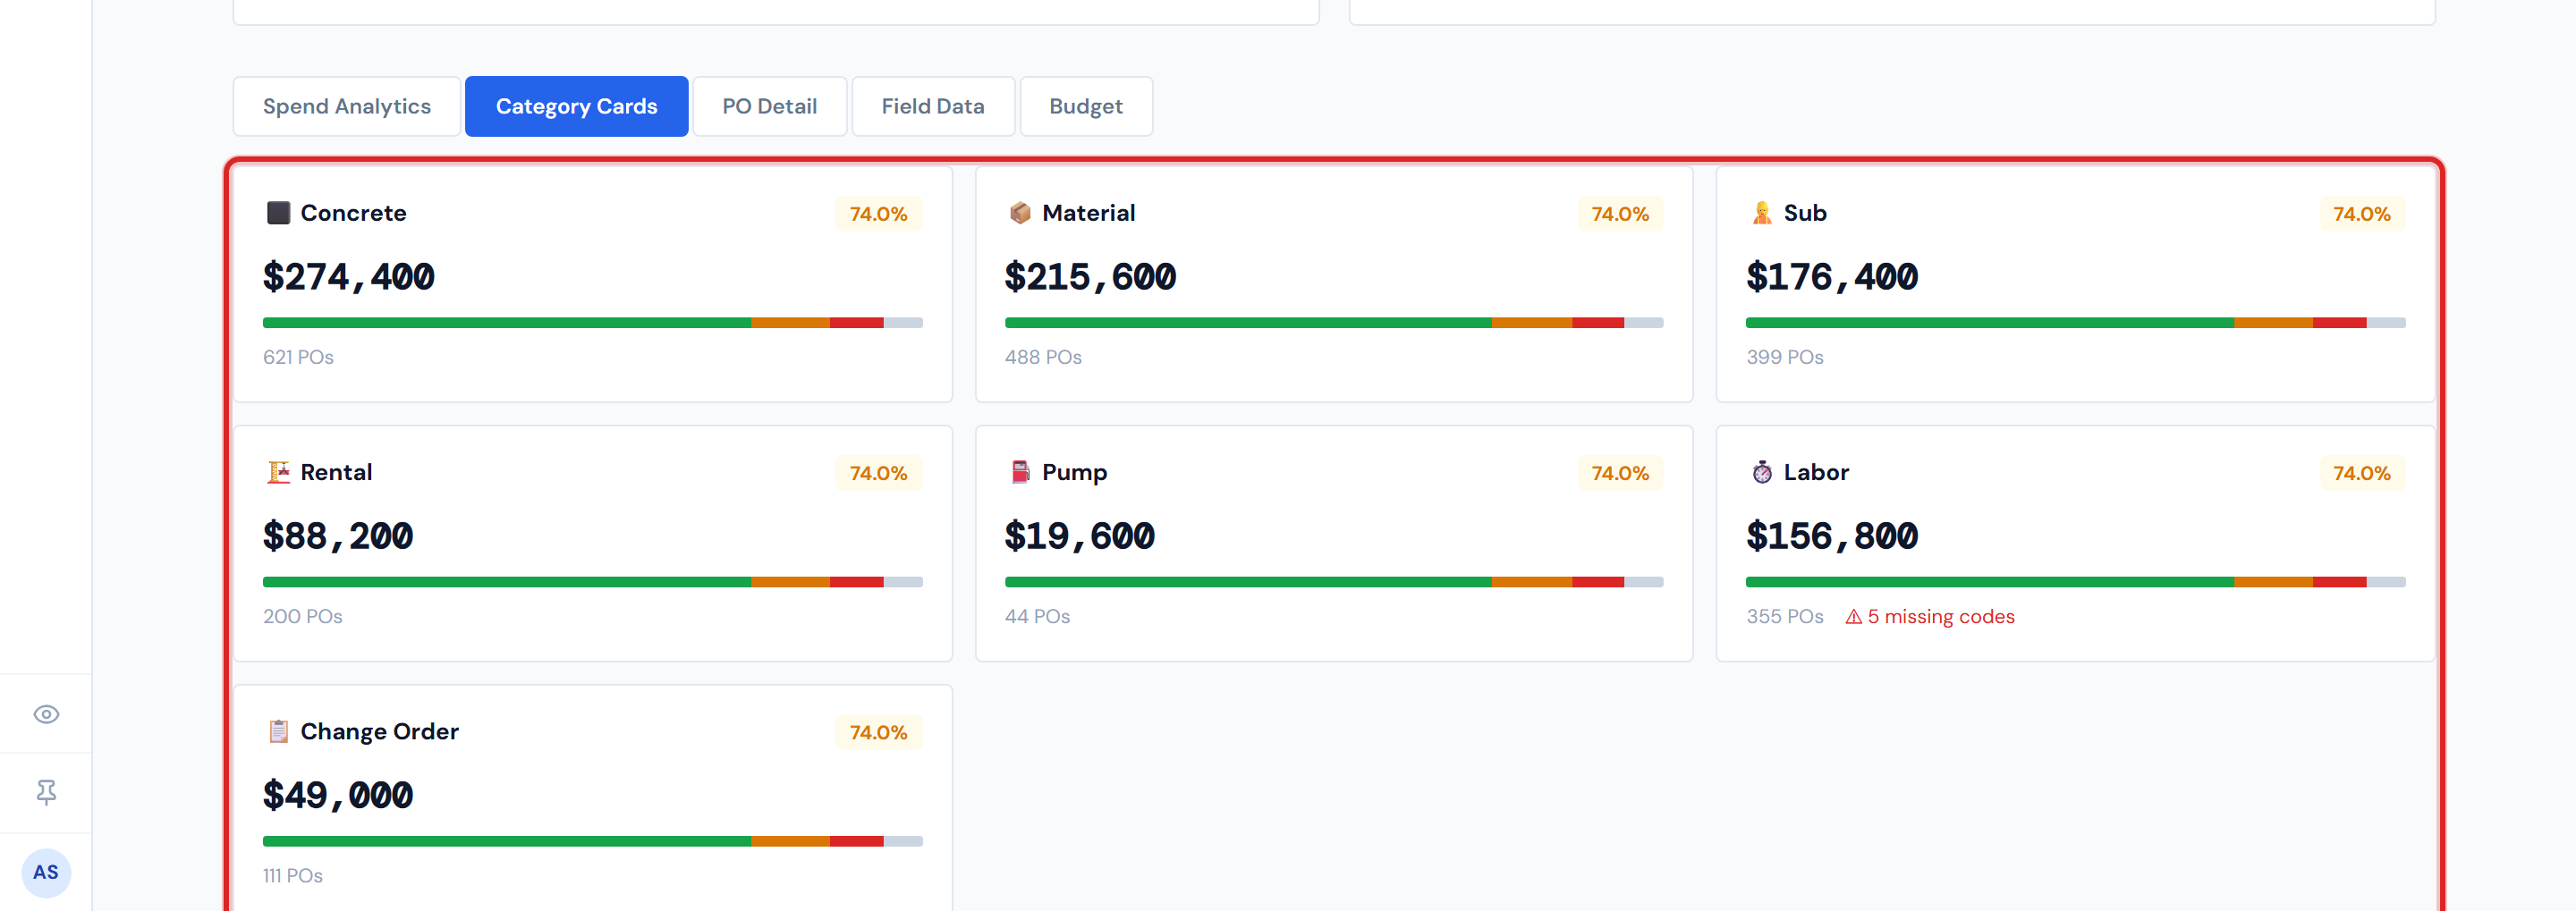The height and width of the screenshot is (911, 2576).
Task: Select the Category Cards tab
Action: 576,106
